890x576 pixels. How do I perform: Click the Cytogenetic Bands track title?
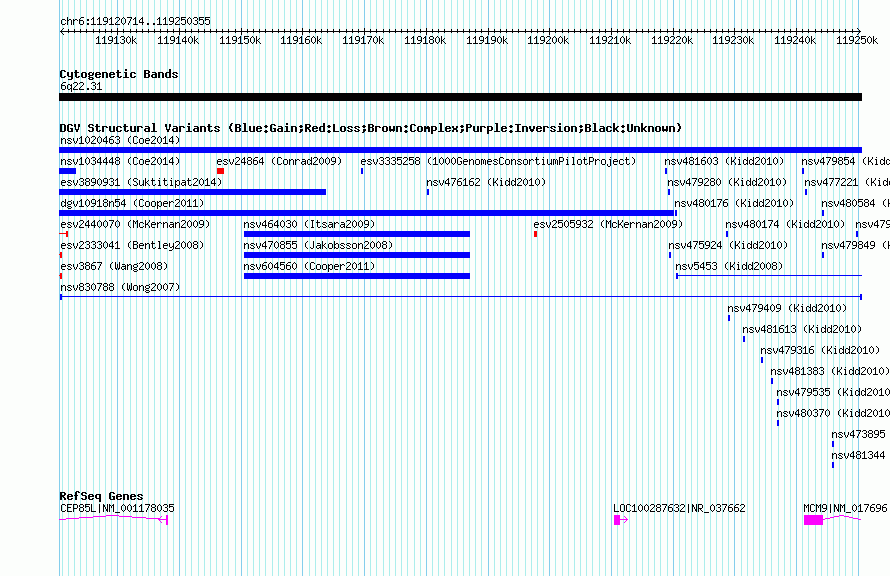(x=119, y=74)
